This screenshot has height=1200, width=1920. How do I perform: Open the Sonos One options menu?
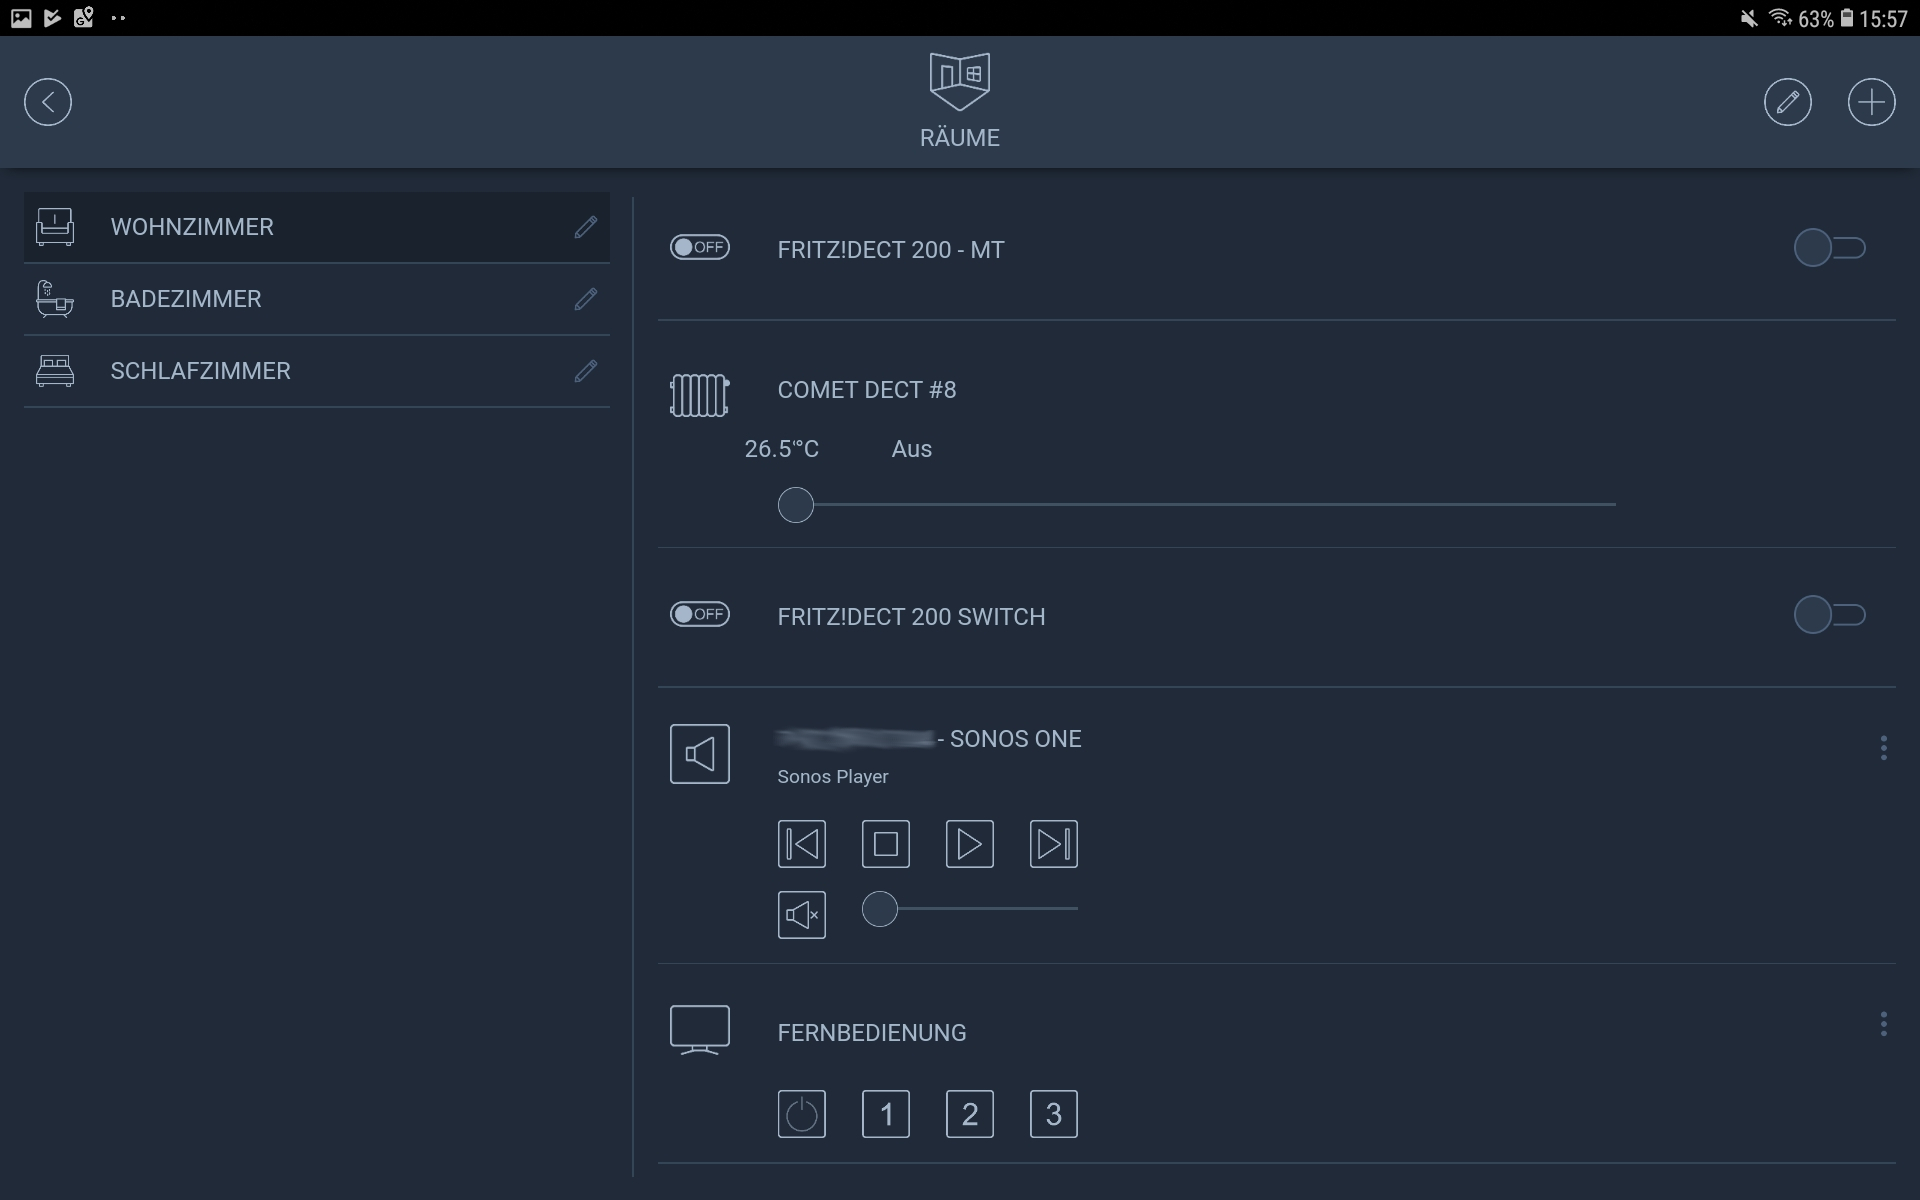click(1884, 748)
